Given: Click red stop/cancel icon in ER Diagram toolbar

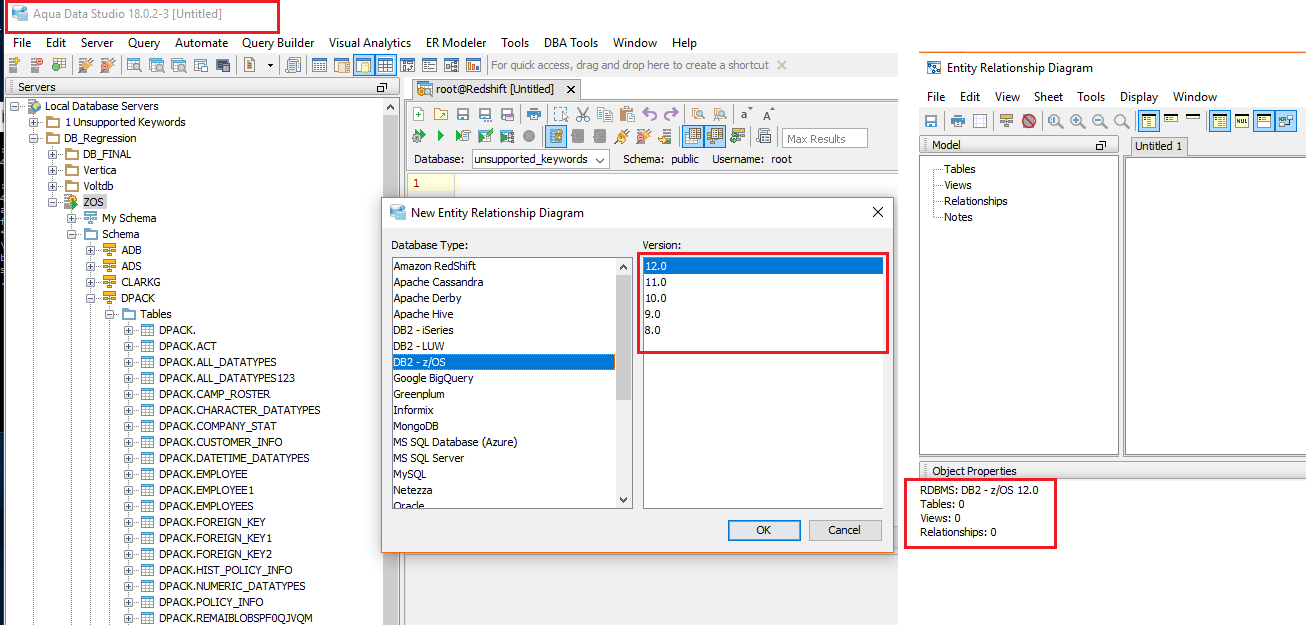Looking at the screenshot, I should pyautogui.click(x=1029, y=121).
